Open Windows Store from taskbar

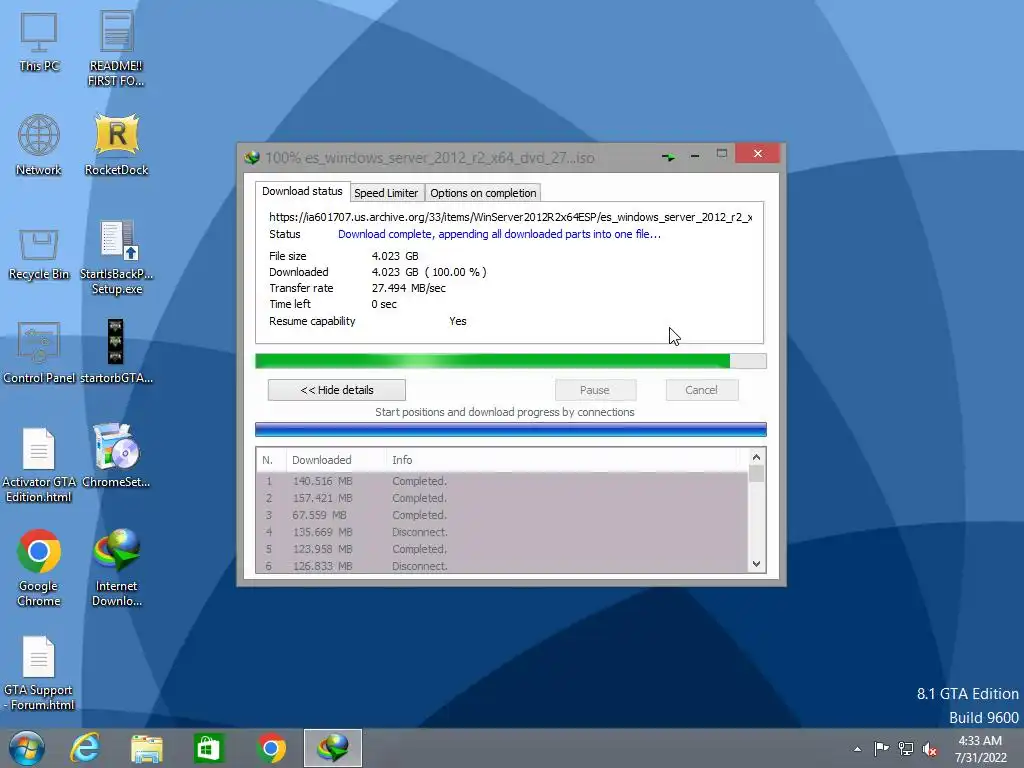[208, 748]
